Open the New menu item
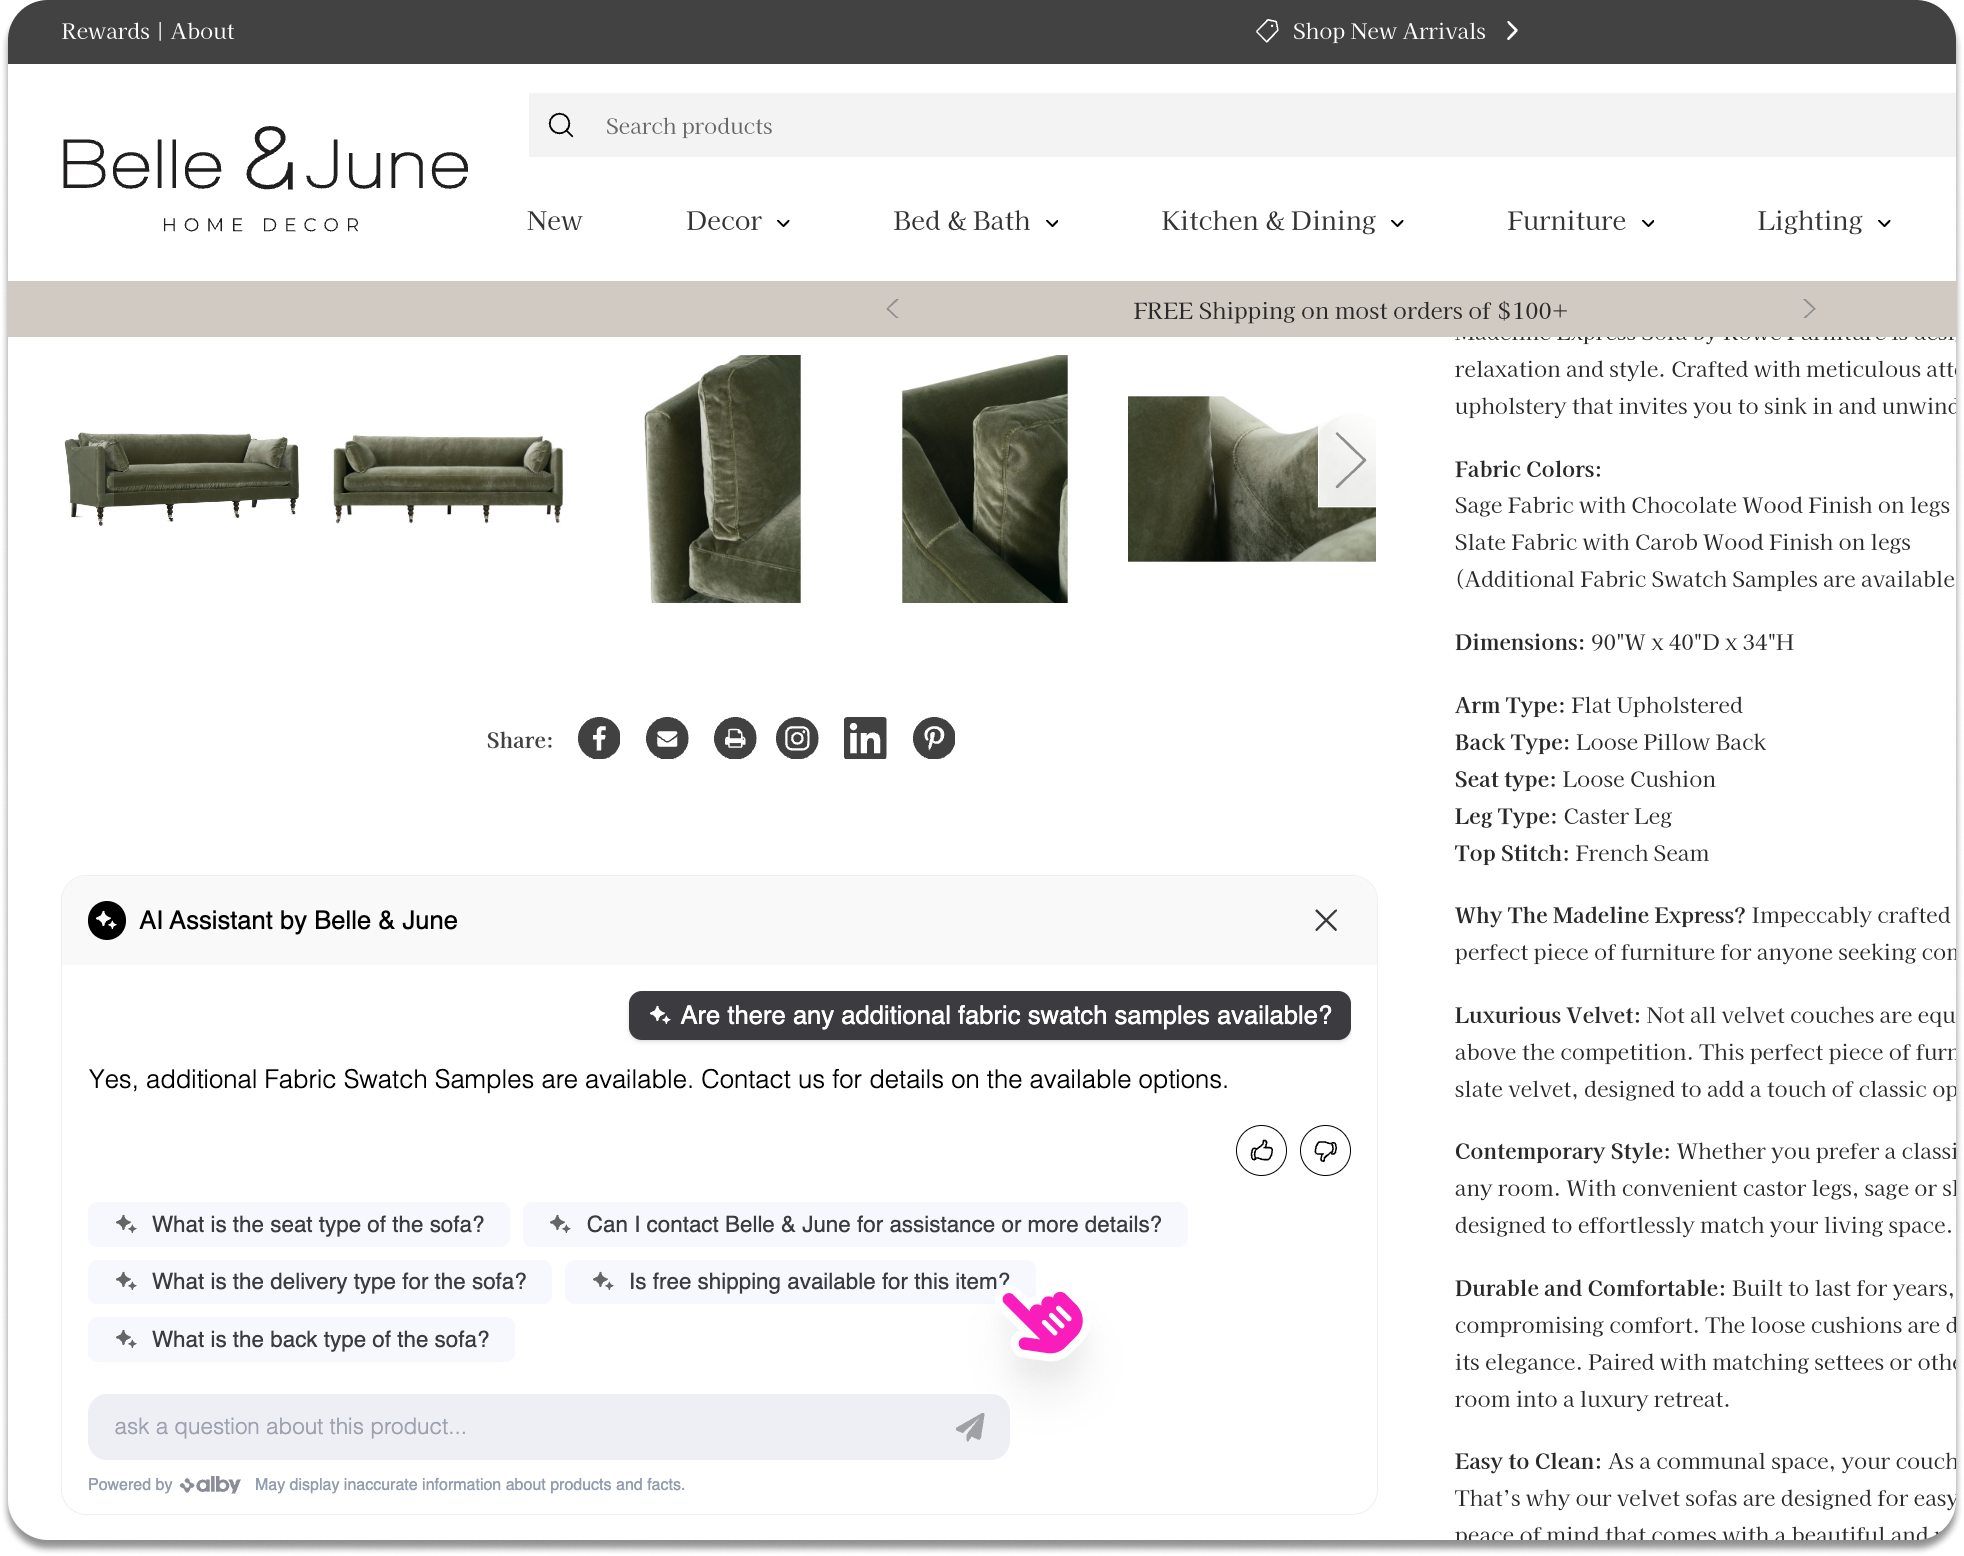Image resolution: width=1964 pixels, height=1556 pixels. (554, 221)
